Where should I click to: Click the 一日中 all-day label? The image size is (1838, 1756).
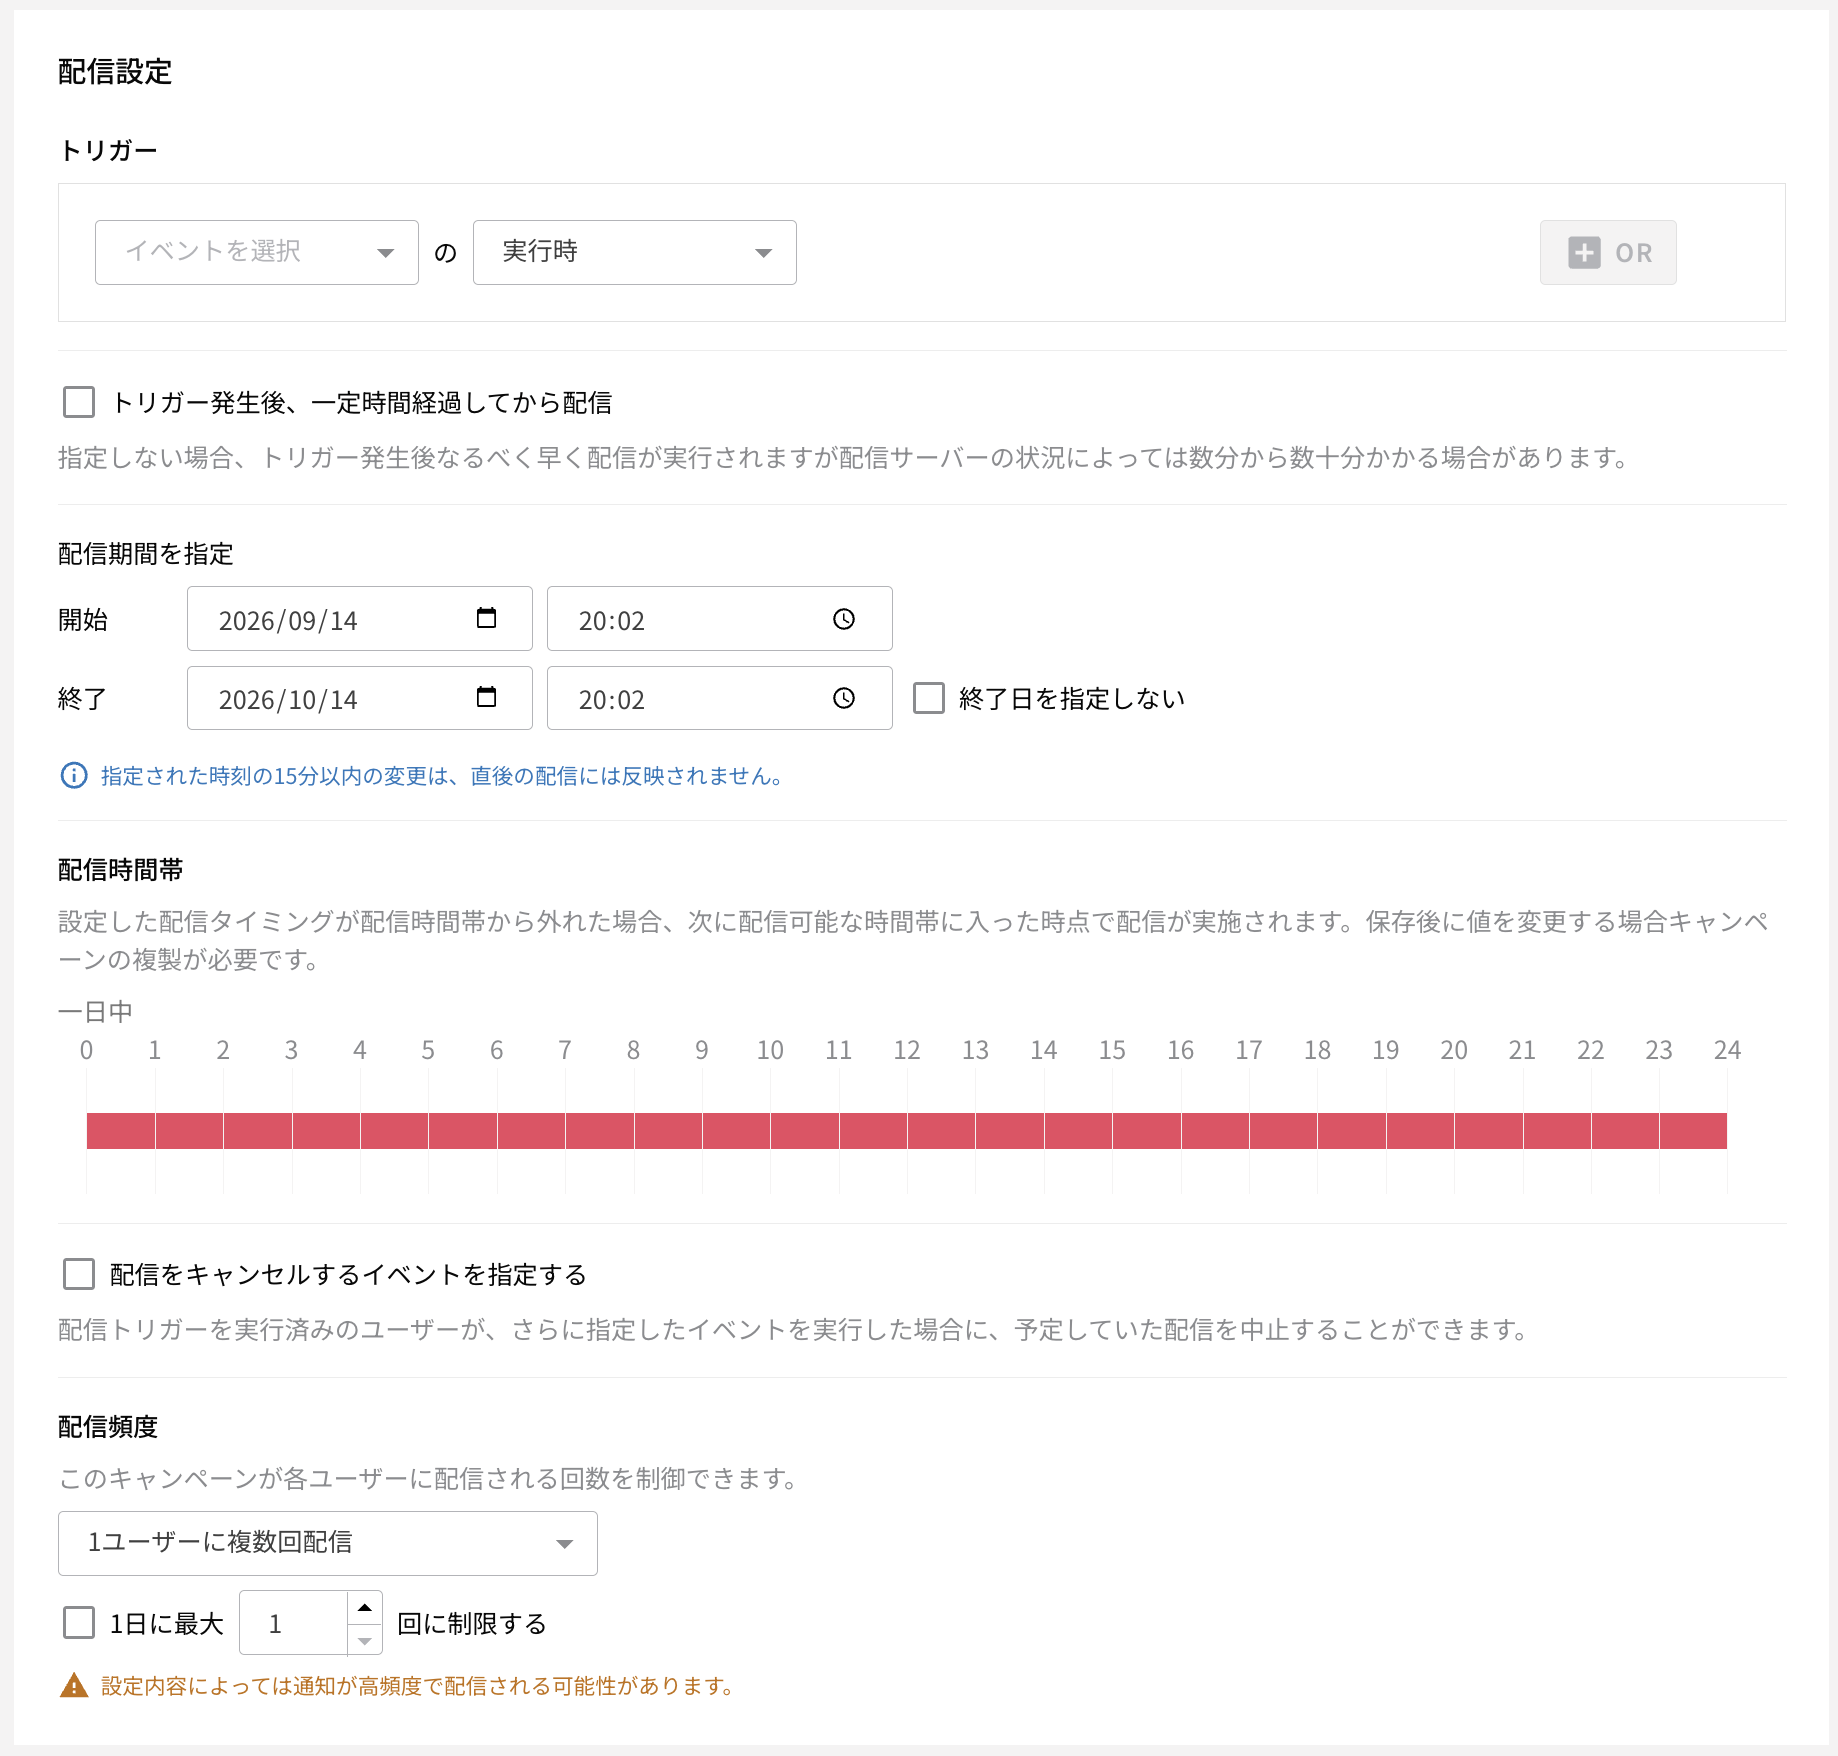point(95,1012)
